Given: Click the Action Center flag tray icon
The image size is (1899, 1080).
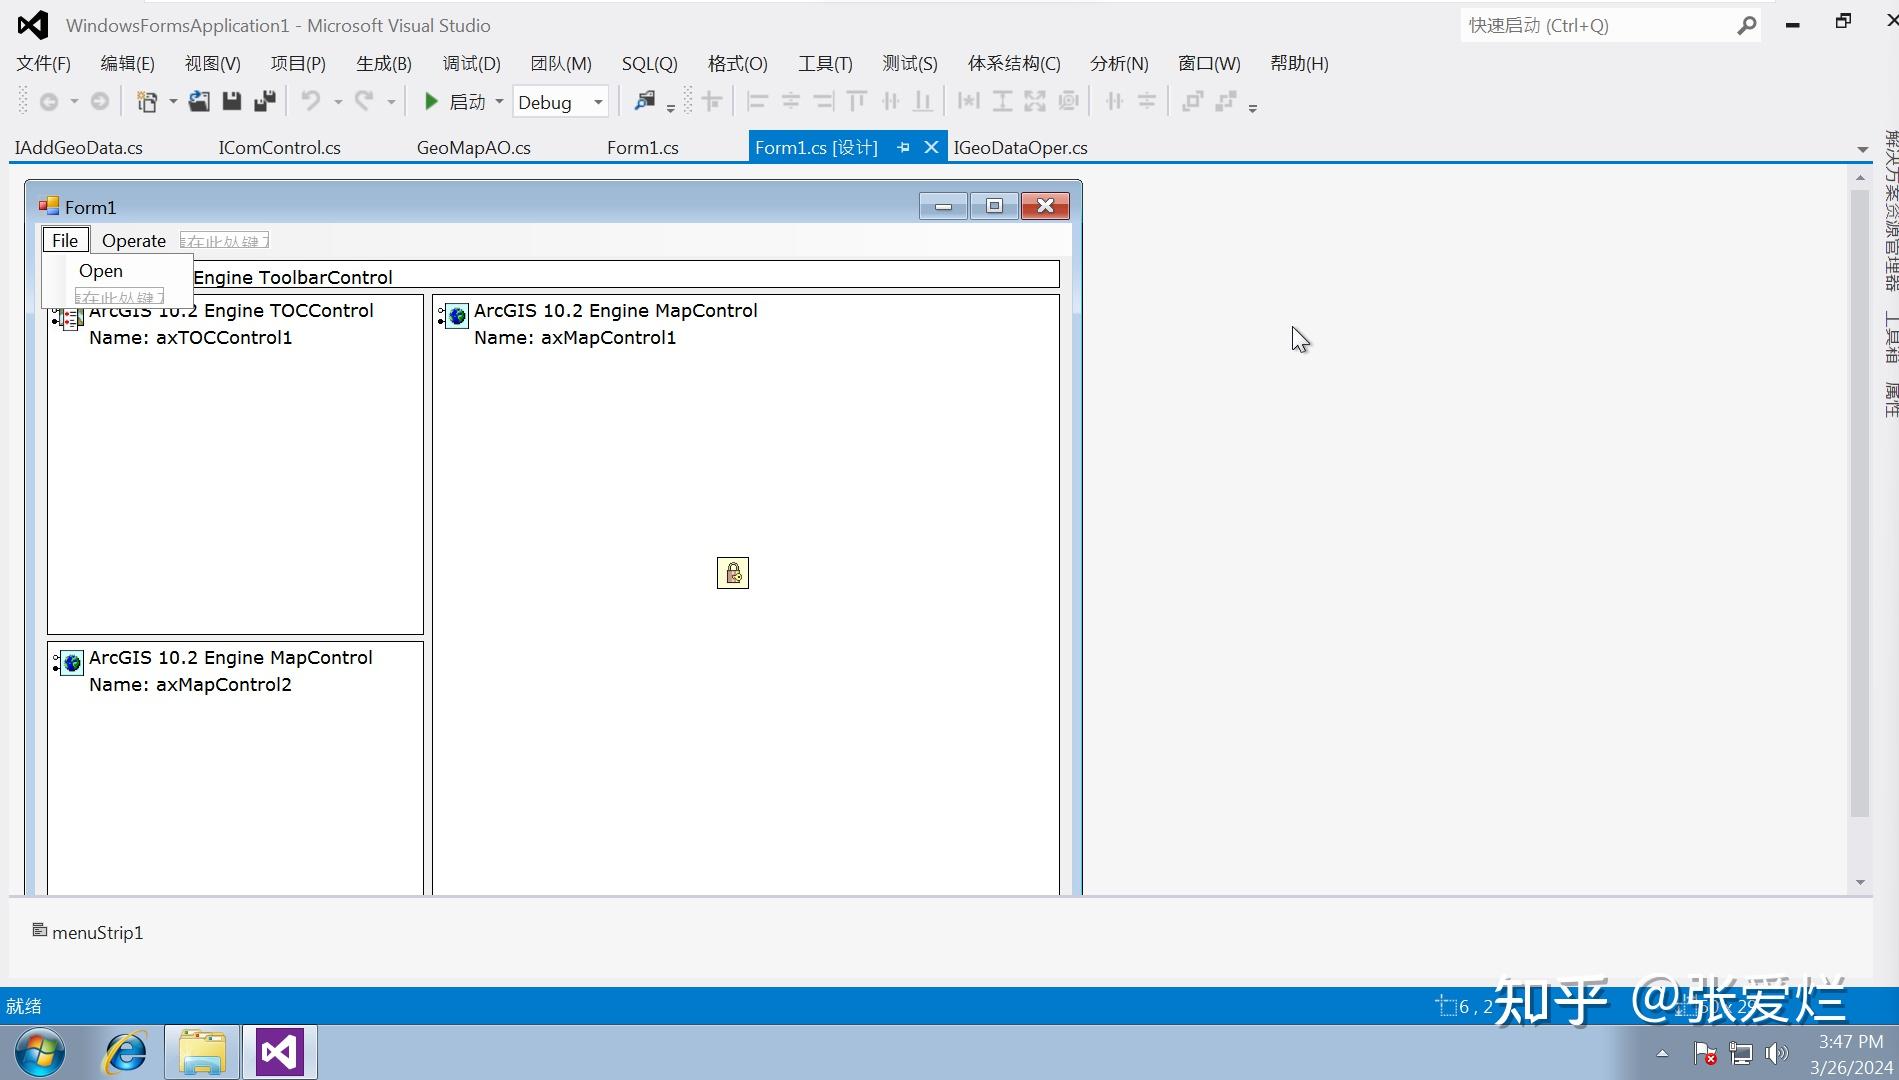Looking at the screenshot, I should point(1705,1053).
